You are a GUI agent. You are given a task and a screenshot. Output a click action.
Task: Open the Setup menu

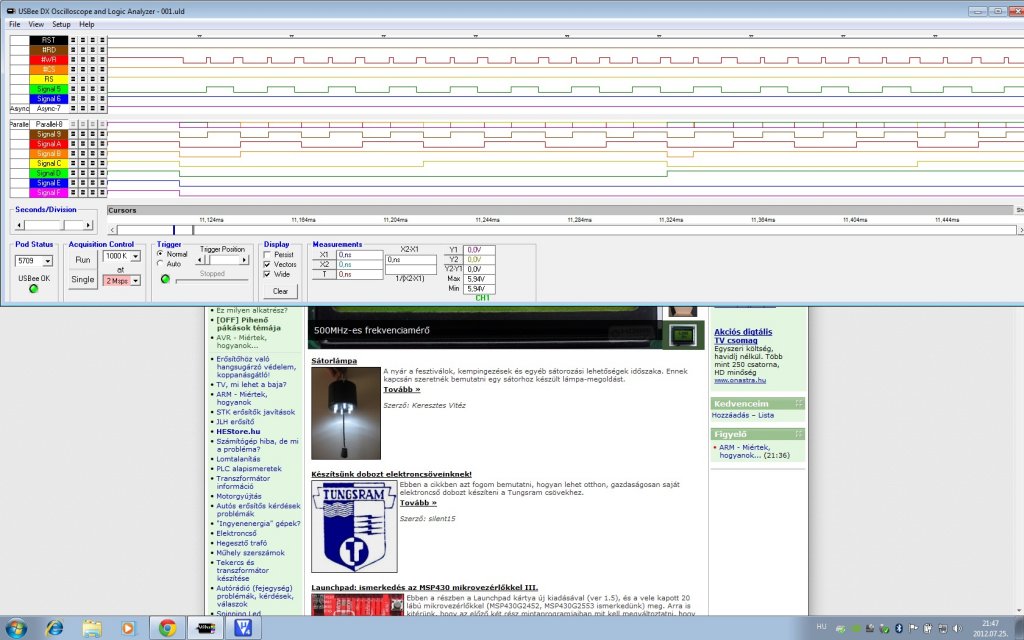tap(61, 24)
